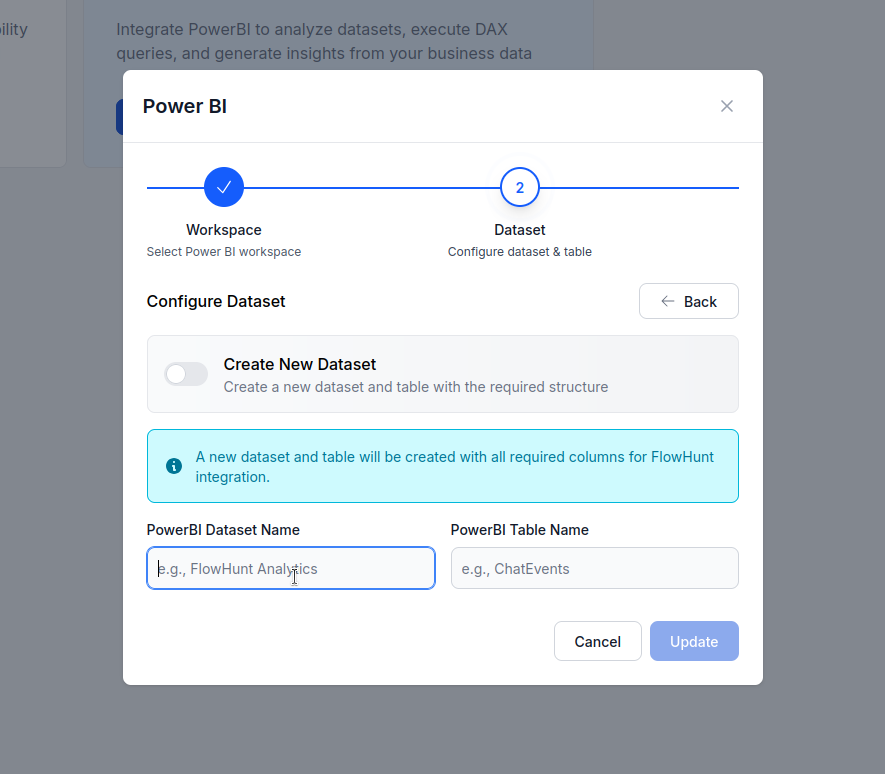Click the "PowerBI Dataset Name" label
This screenshot has width=885, height=774.
pos(223,530)
